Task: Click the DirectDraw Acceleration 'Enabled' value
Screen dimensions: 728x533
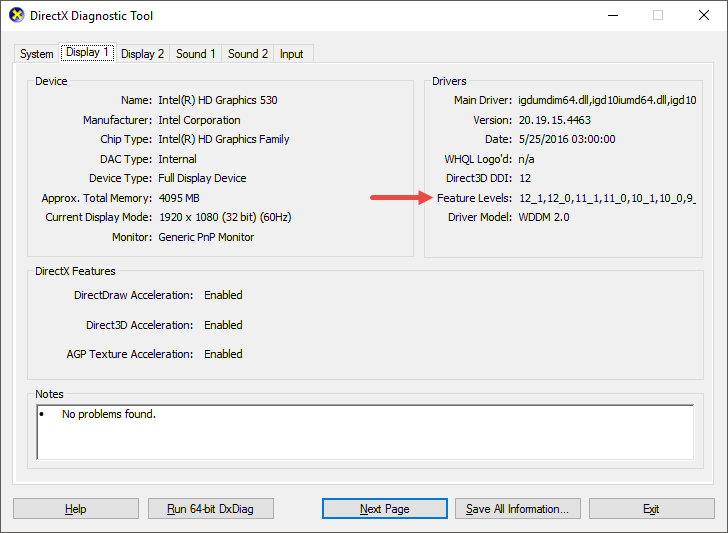Action: (x=223, y=295)
